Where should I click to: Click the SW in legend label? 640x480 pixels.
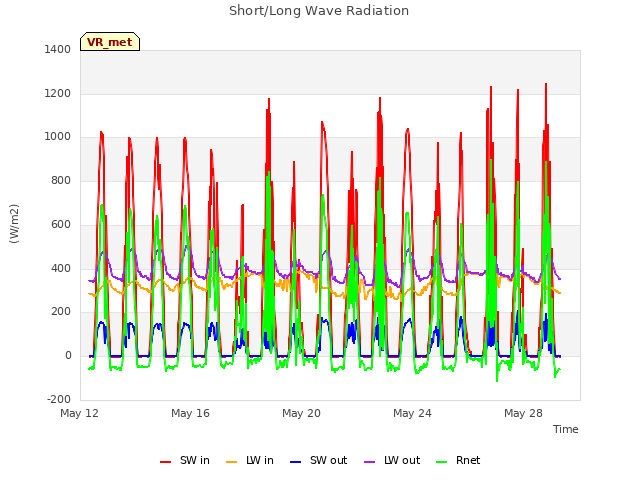coord(194,460)
